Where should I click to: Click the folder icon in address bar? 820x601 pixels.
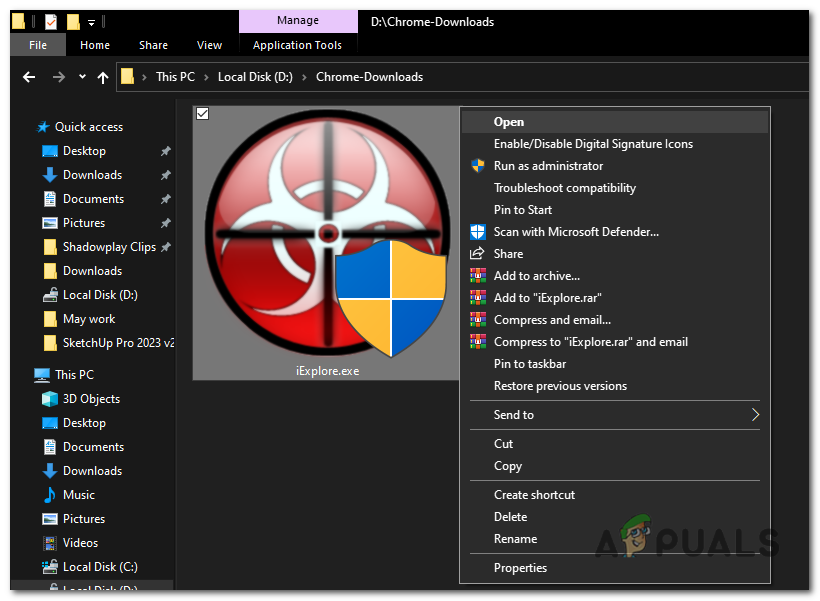click(127, 77)
